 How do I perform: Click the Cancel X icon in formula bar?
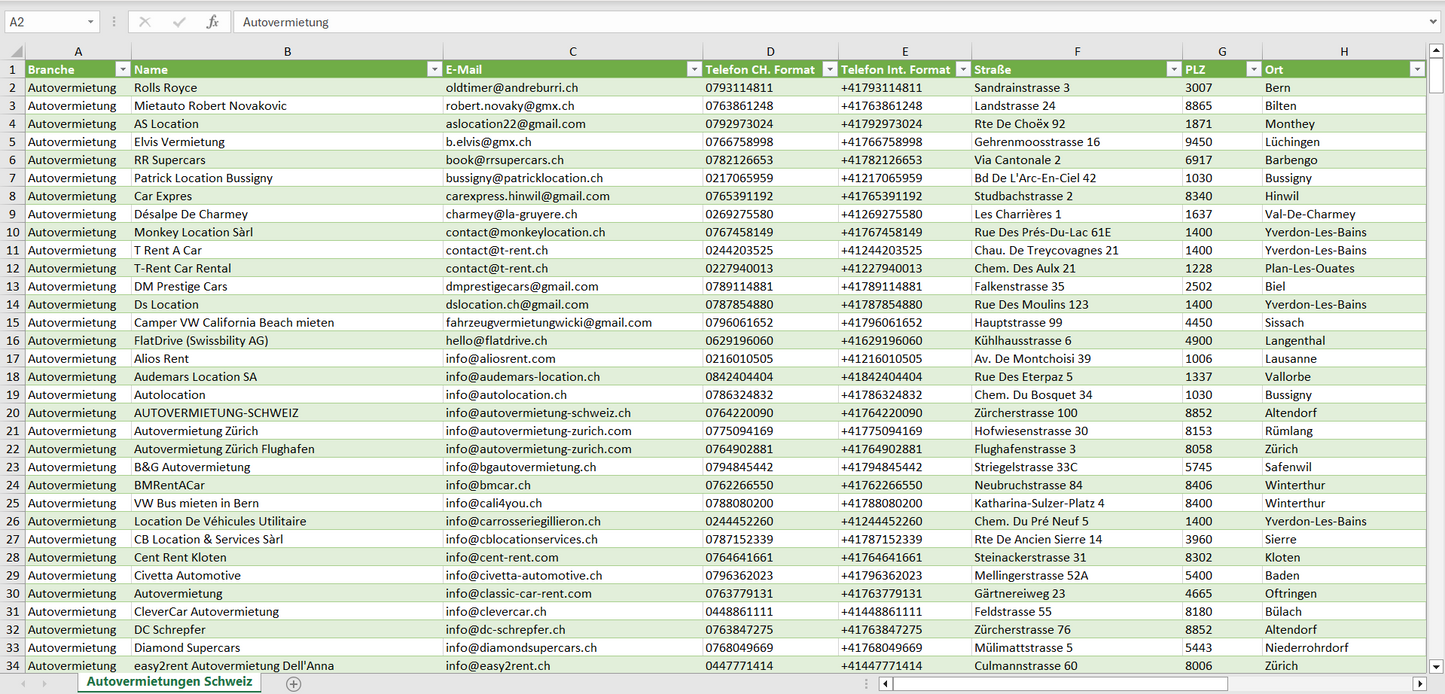tap(145, 22)
